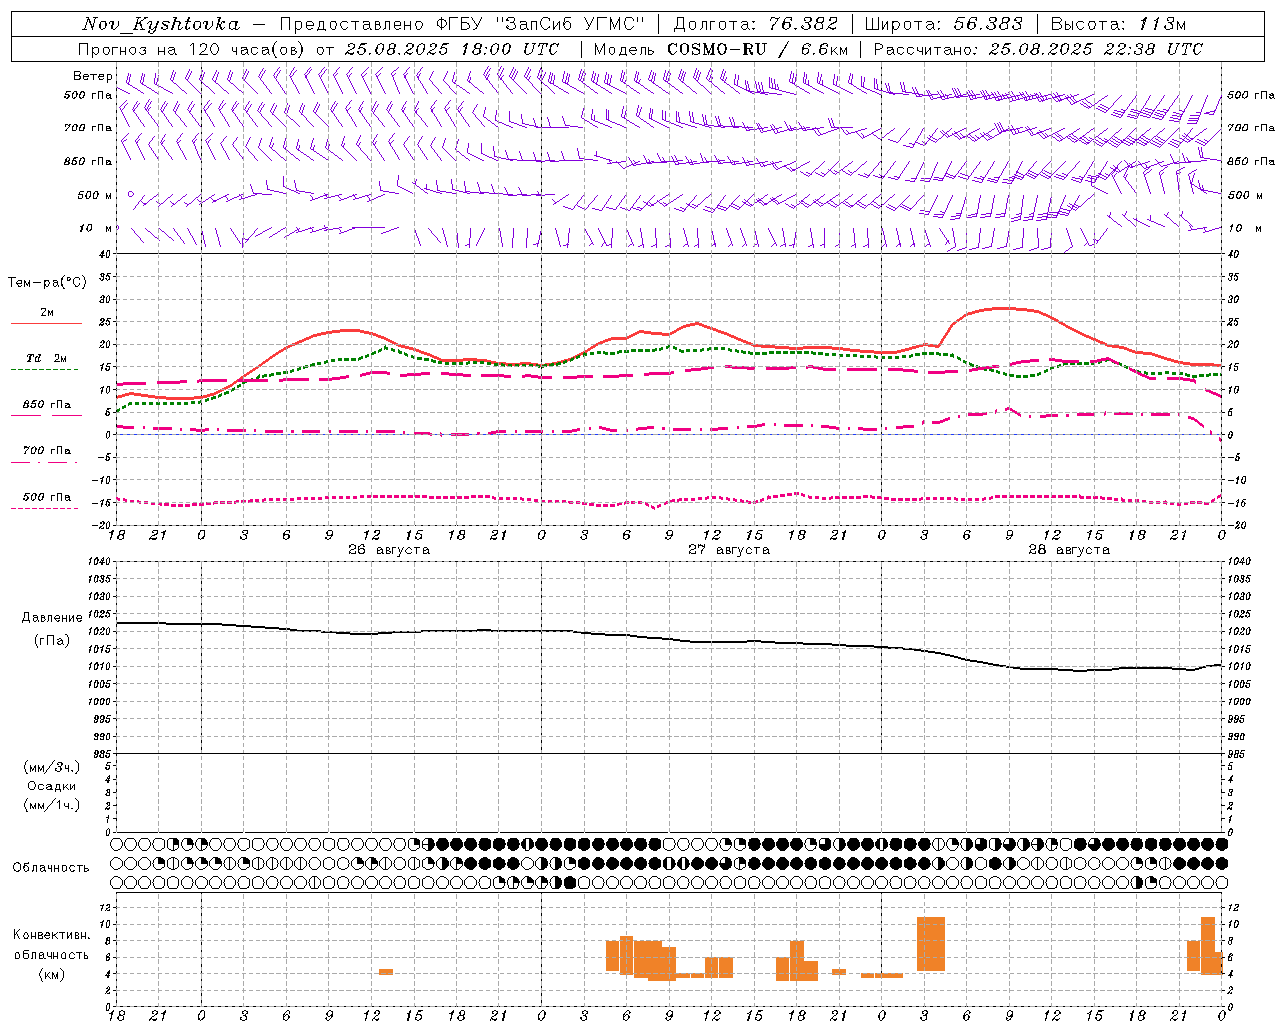
Task: Click the station name Nov_Kyshtovka in the header
Action: click(161, 24)
